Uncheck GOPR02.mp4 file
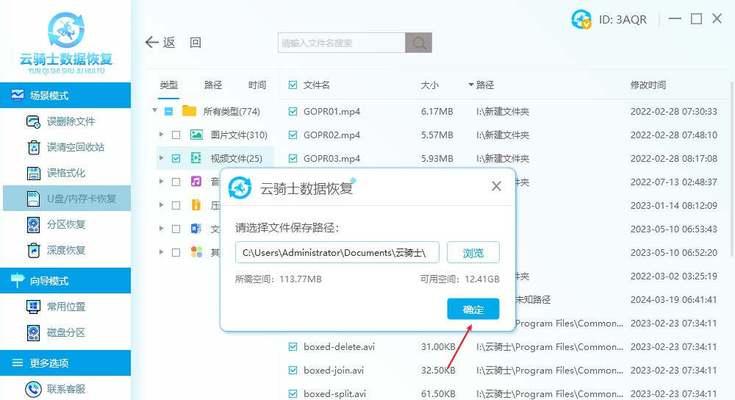The width and height of the screenshot is (735, 400). click(293, 135)
